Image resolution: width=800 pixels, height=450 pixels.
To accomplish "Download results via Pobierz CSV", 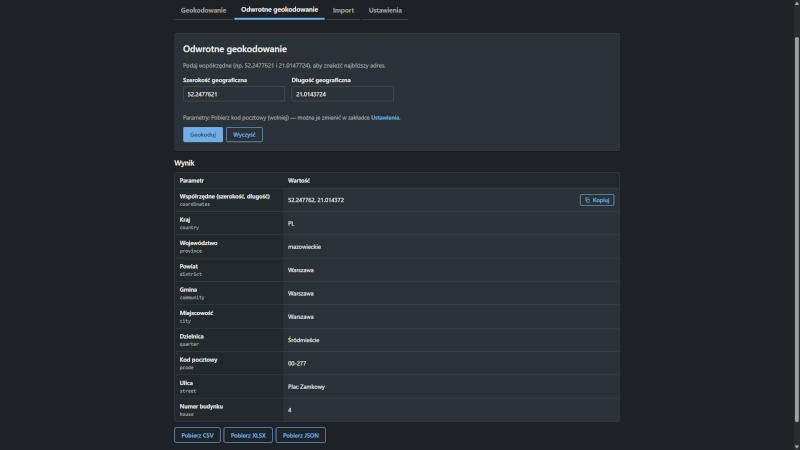I will pyautogui.click(x=197, y=435).
